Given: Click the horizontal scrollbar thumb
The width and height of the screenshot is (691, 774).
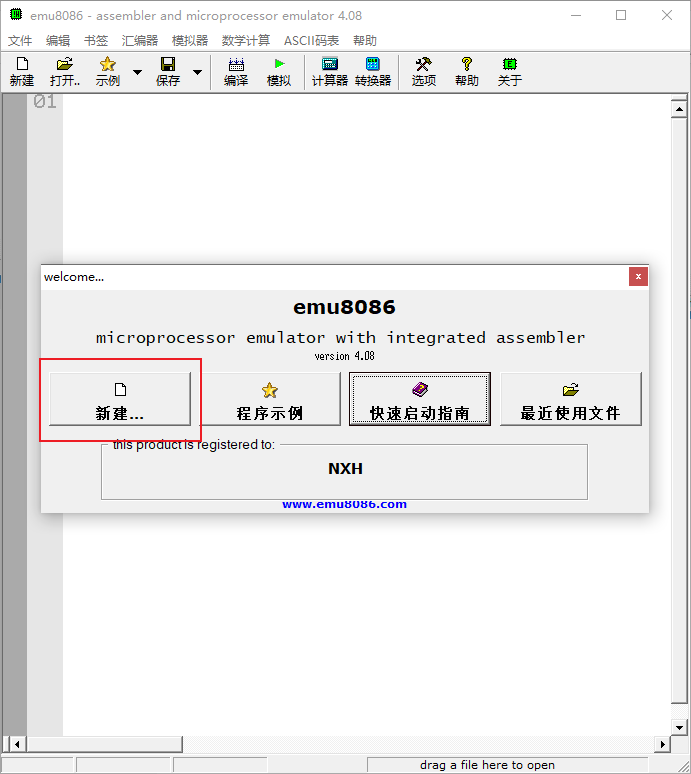Looking at the screenshot, I should tap(105, 744).
